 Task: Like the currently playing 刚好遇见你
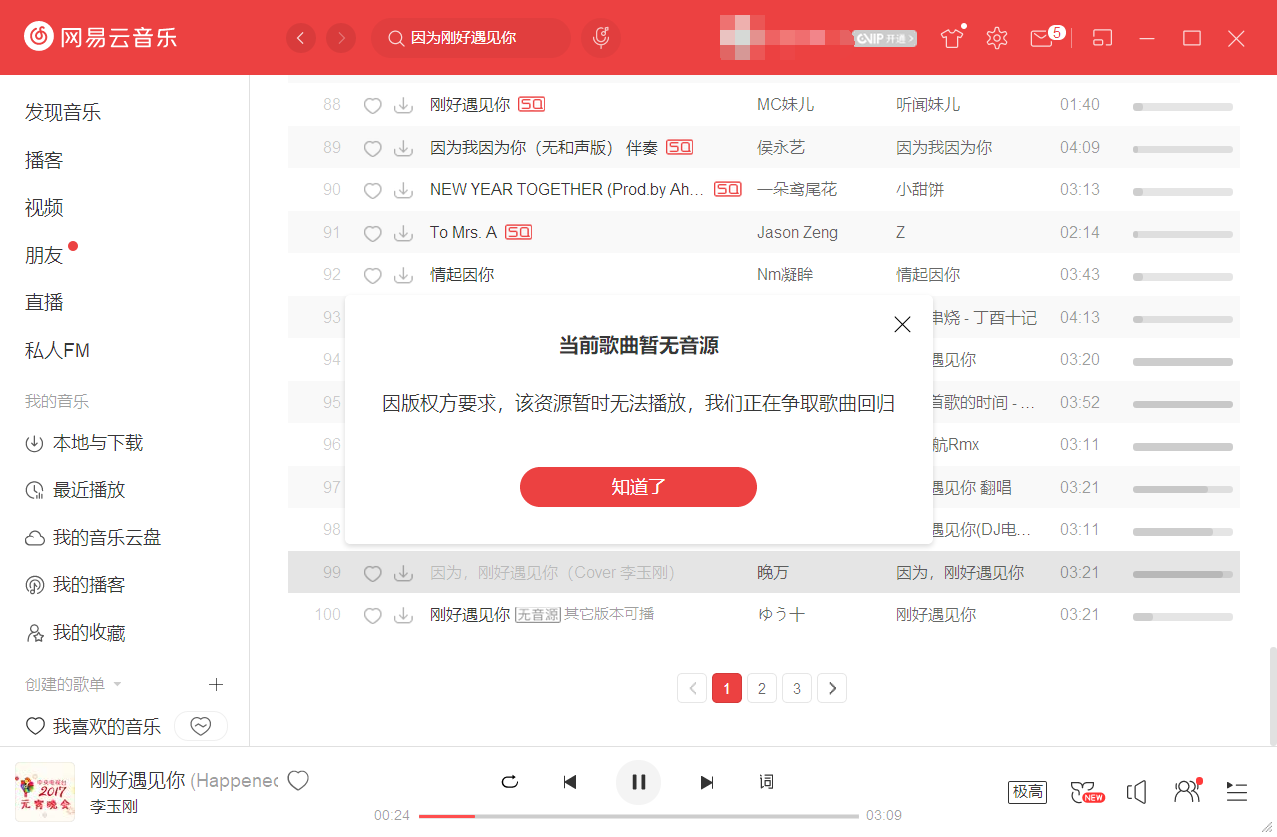pyautogui.click(x=298, y=781)
